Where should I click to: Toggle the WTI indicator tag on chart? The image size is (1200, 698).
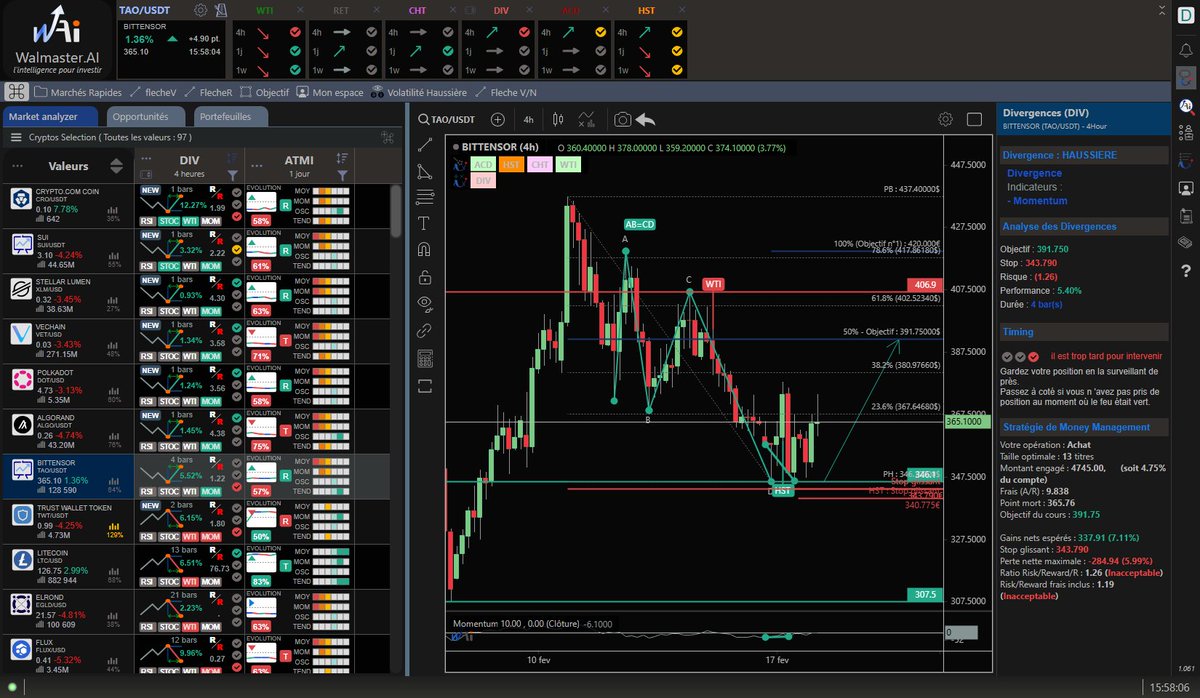click(567, 164)
